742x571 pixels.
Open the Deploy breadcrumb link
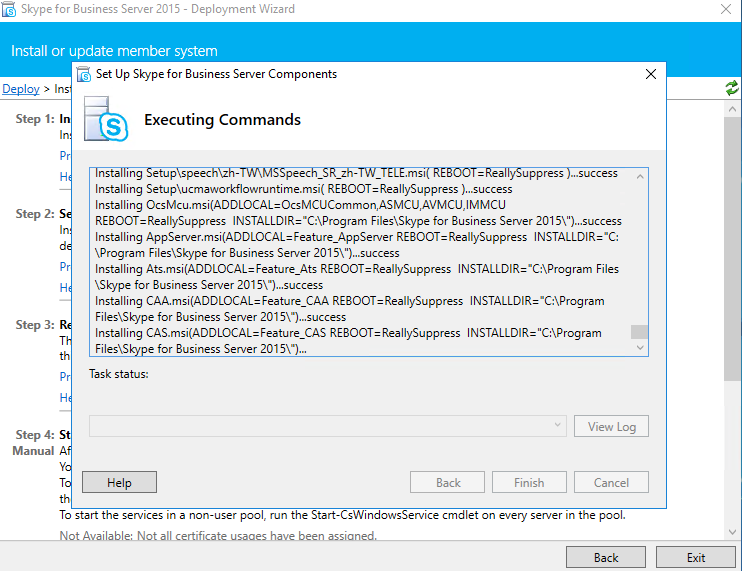click(21, 89)
